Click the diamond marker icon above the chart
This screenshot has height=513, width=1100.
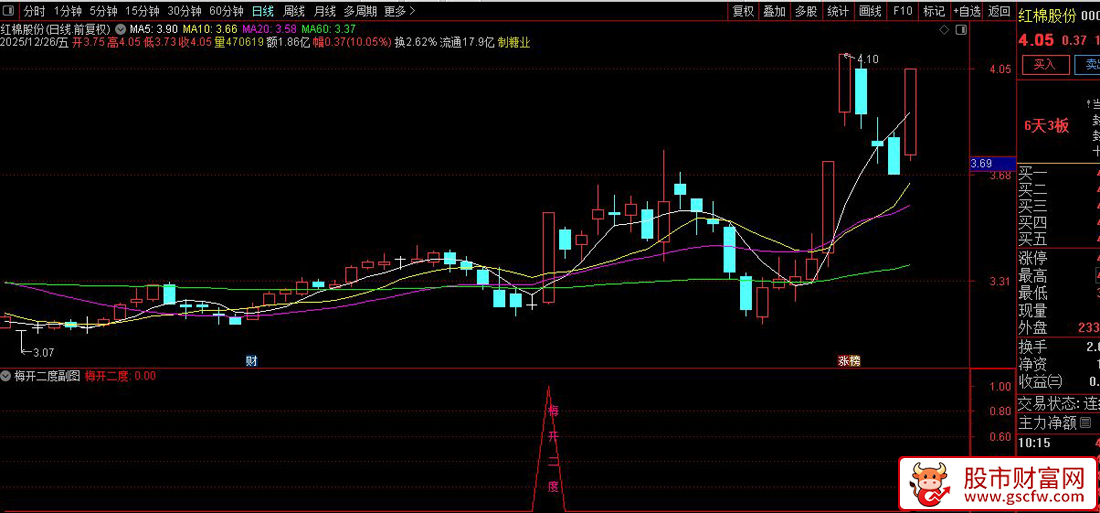(945, 30)
